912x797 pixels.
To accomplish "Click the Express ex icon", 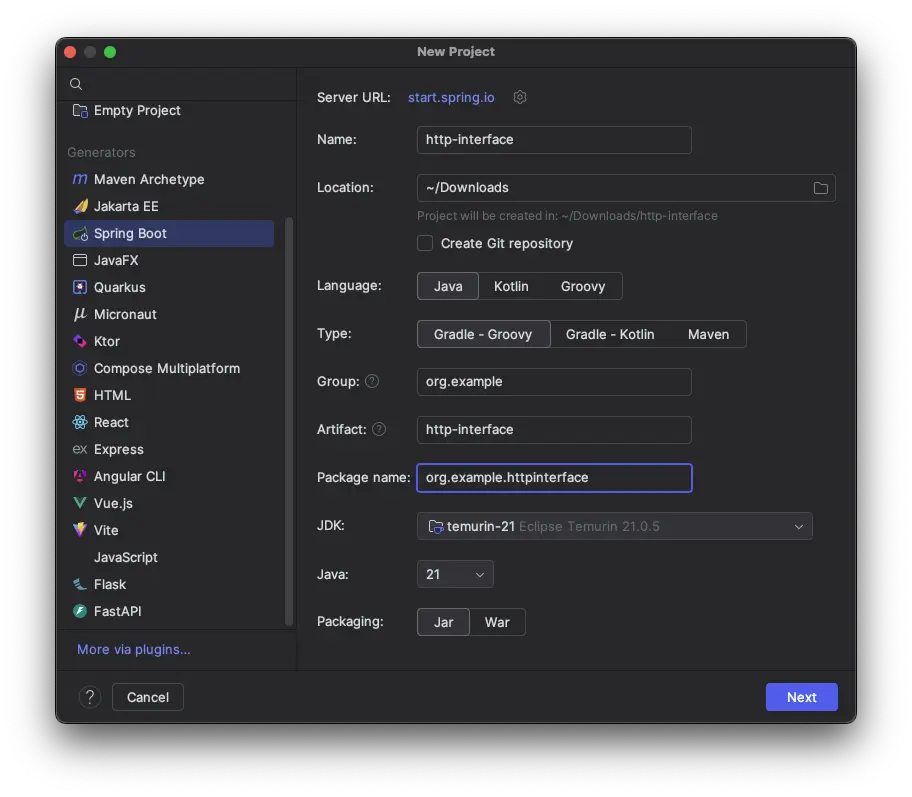I will [80, 449].
